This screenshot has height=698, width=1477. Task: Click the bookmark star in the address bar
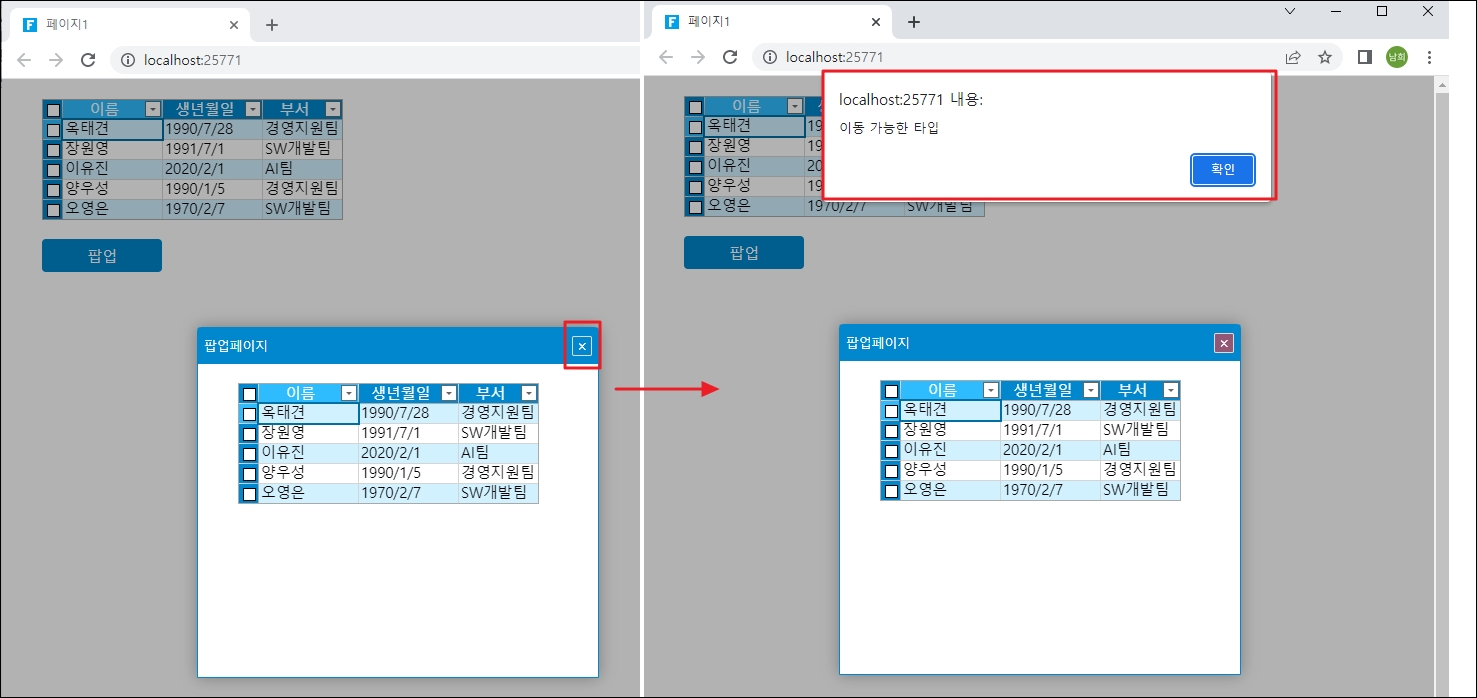1325,57
